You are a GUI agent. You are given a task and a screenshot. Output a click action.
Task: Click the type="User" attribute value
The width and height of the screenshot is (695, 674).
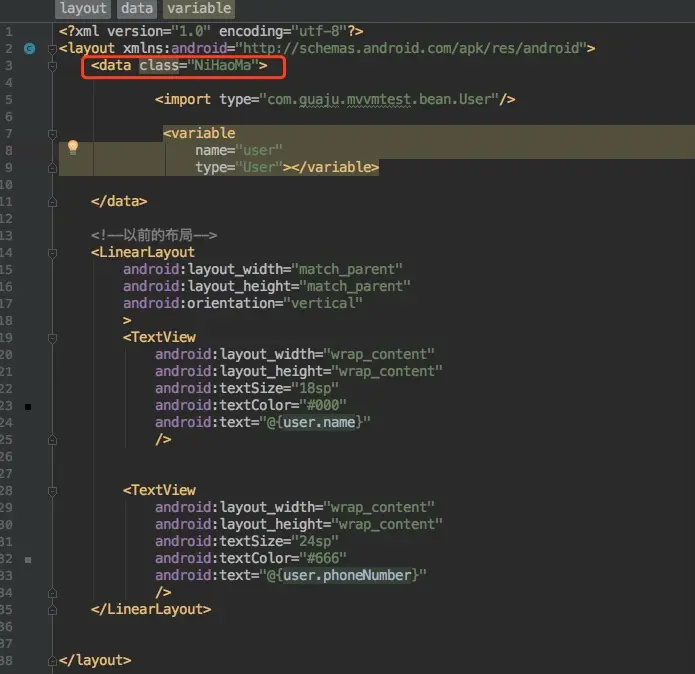[x=259, y=168]
